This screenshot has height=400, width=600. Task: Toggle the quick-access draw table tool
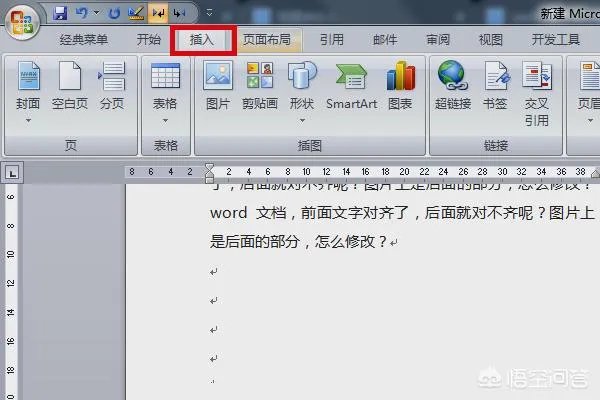click(136, 13)
